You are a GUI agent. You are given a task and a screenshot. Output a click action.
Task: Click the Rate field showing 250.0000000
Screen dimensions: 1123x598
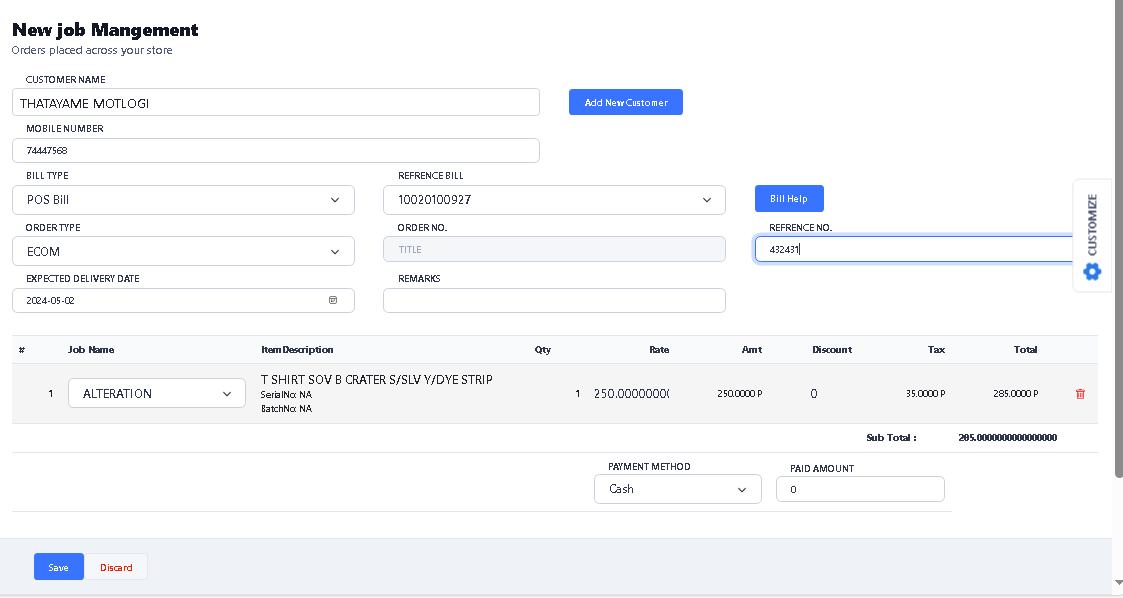631,393
